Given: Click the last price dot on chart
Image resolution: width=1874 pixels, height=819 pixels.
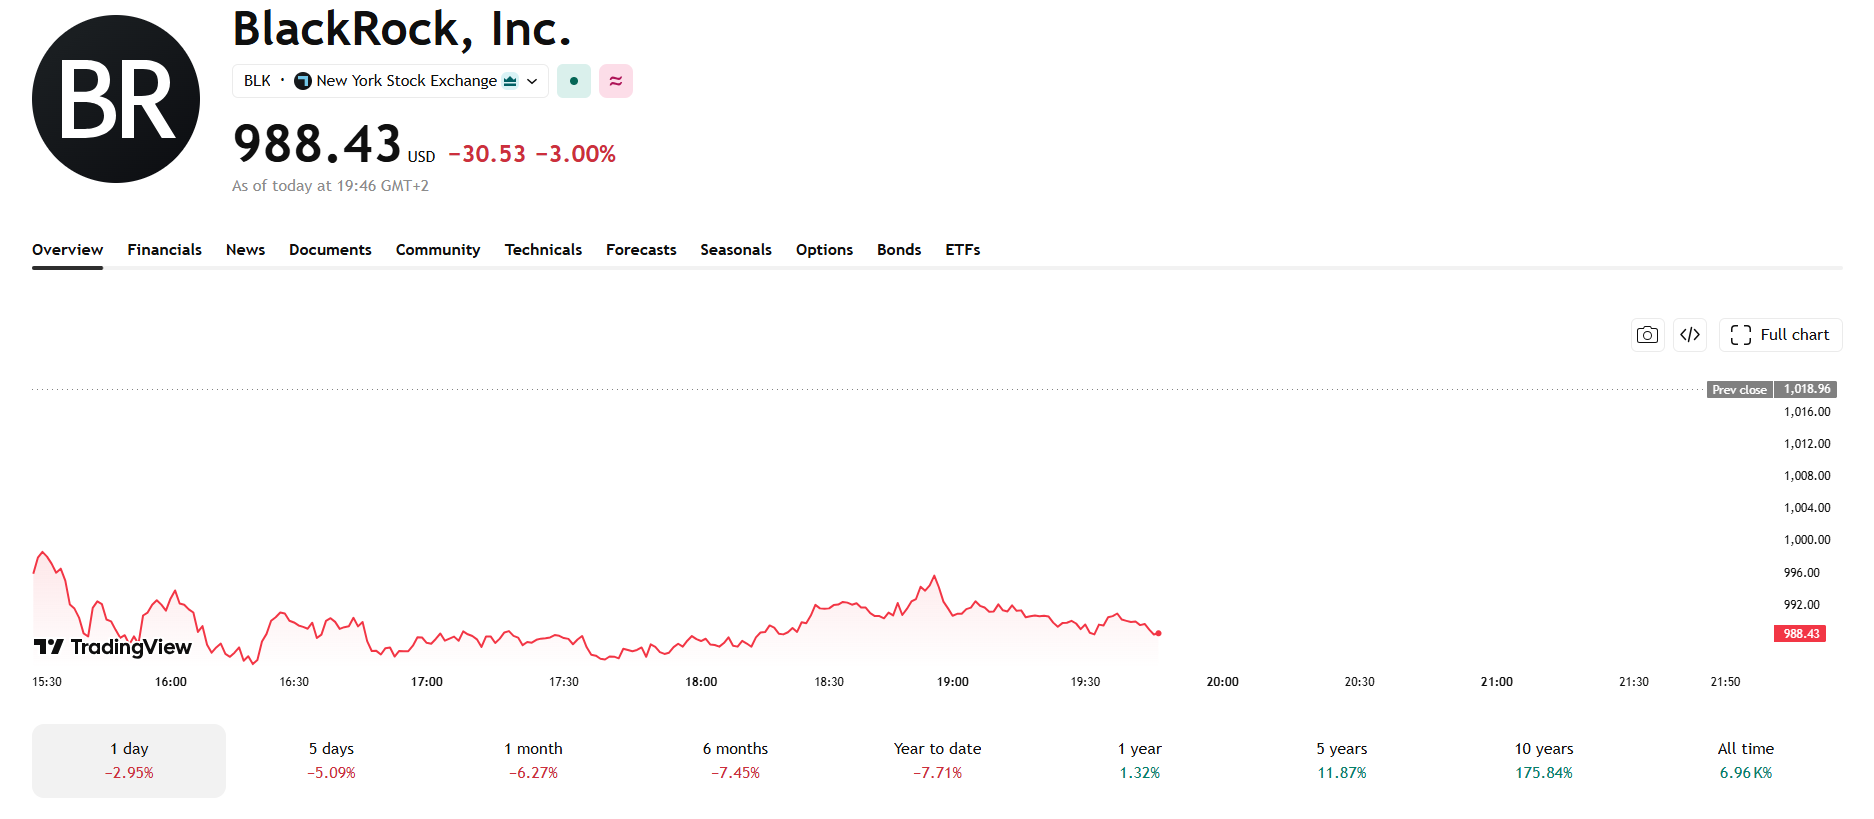Looking at the screenshot, I should pyautogui.click(x=1158, y=633).
